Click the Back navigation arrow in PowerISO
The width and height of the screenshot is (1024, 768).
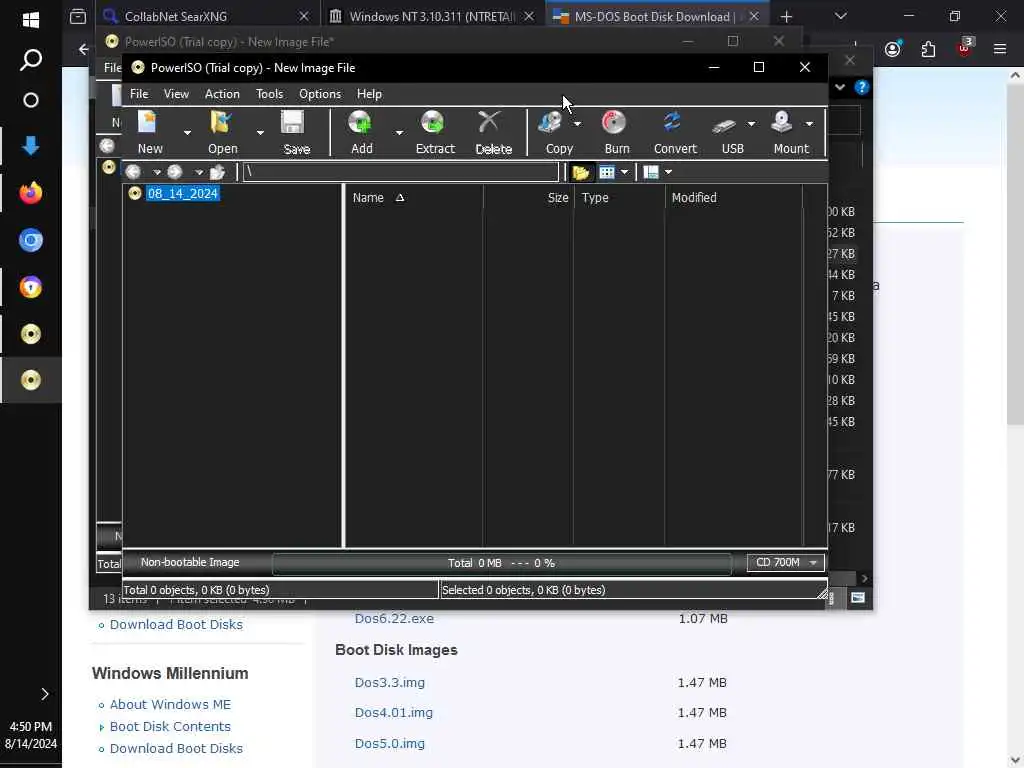pos(133,172)
